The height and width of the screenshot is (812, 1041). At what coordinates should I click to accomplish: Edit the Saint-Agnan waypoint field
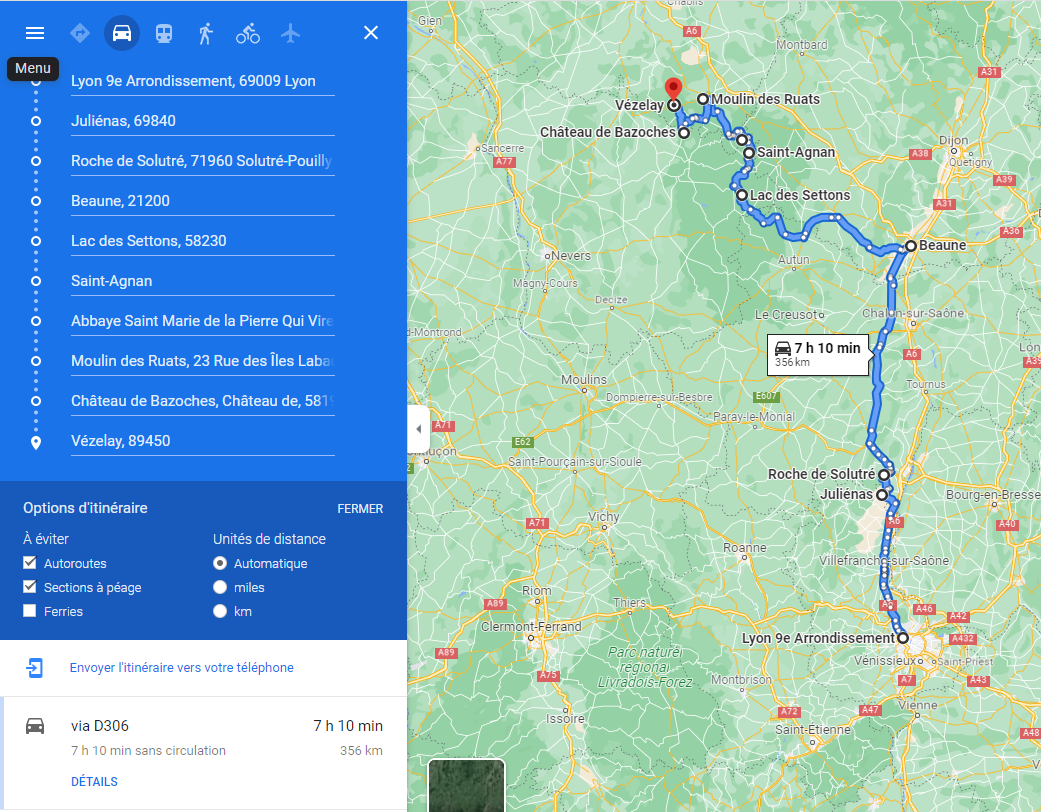click(x=202, y=281)
